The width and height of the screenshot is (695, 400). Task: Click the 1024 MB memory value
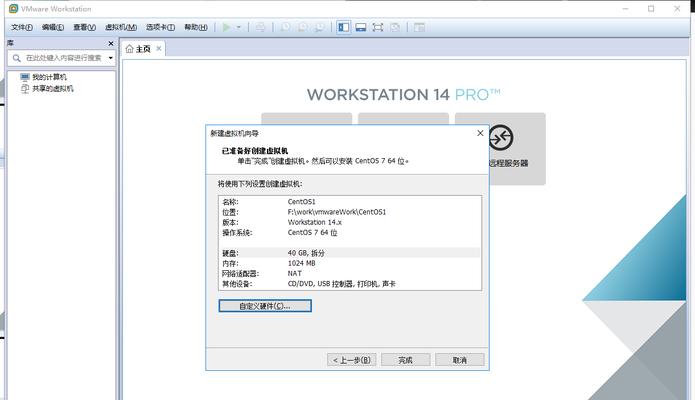[x=301, y=263]
